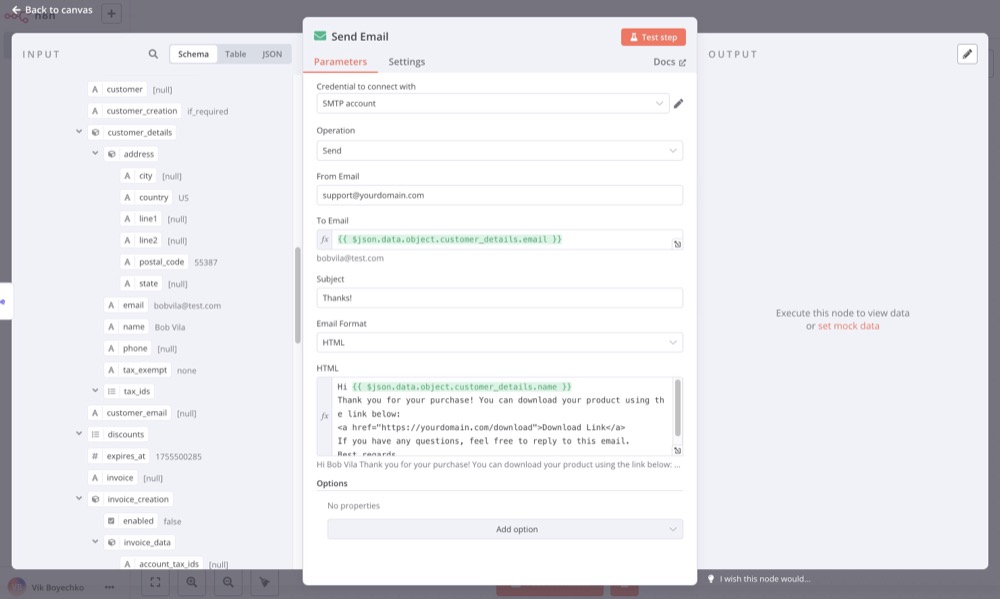1000x599 pixels.
Task: Click the discounts list type icon
Action: click(x=95, y=434)
